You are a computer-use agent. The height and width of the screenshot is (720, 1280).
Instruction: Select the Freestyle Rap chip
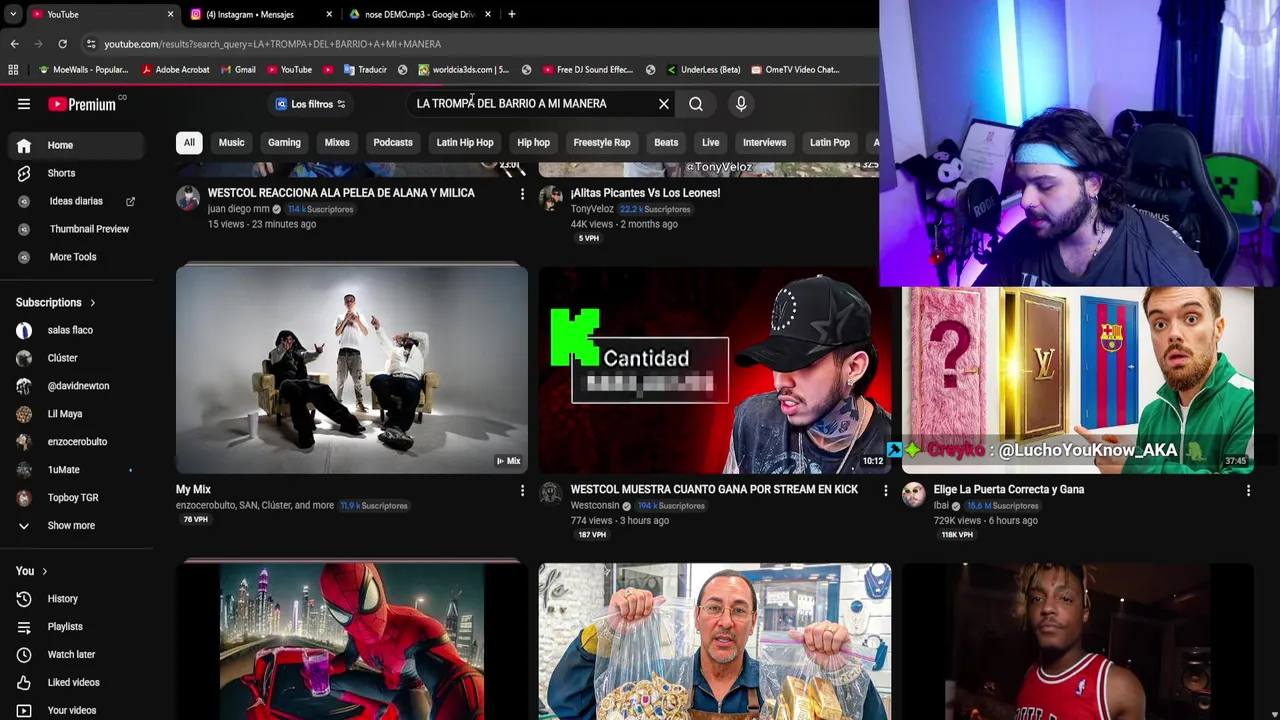click(x=602, y=142)
